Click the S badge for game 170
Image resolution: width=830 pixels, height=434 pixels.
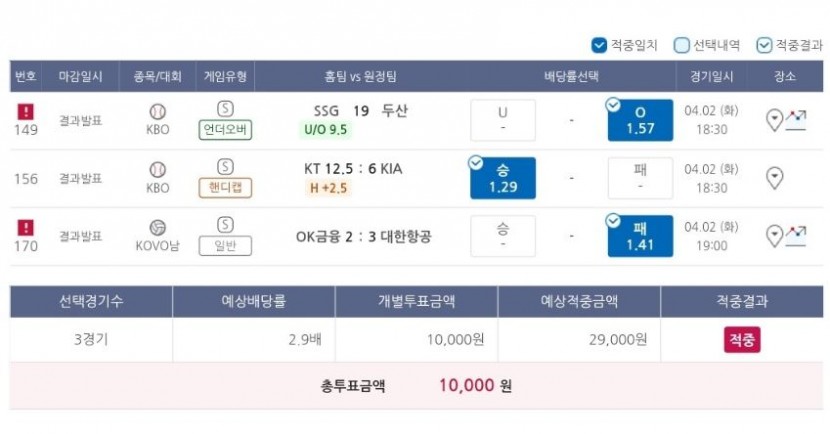(x=225, y=225)
